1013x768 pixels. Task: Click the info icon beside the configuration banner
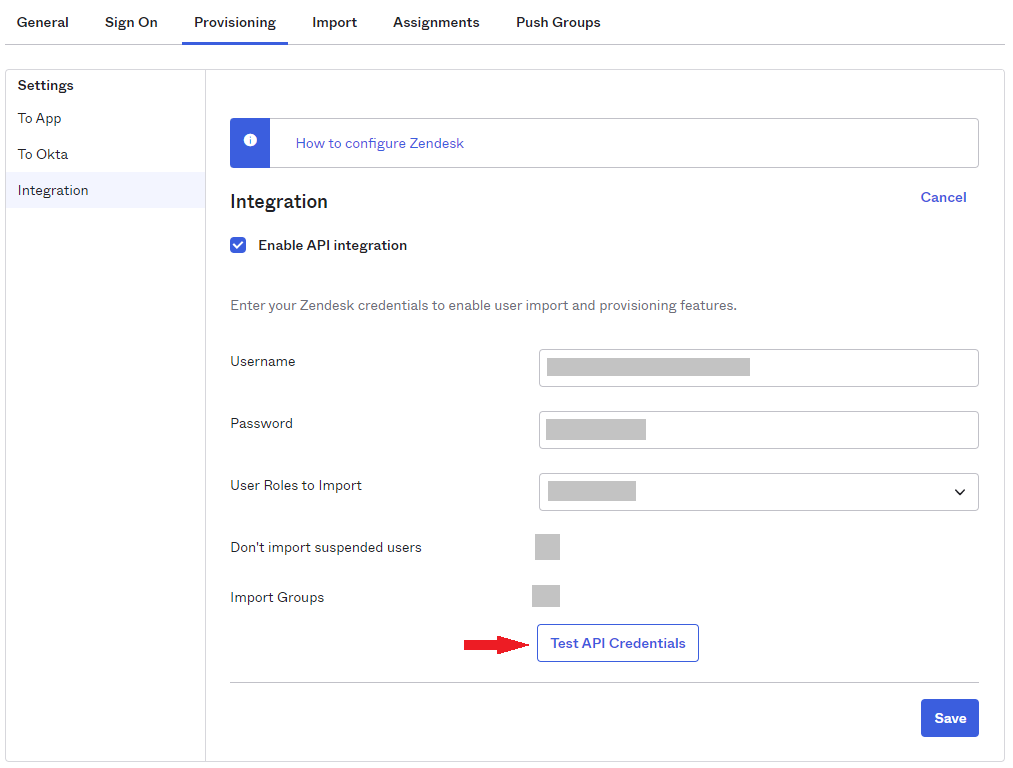click(250, 142)
